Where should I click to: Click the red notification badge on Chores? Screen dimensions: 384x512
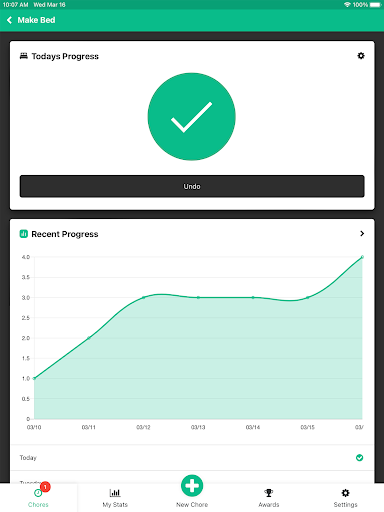[45, 487]
